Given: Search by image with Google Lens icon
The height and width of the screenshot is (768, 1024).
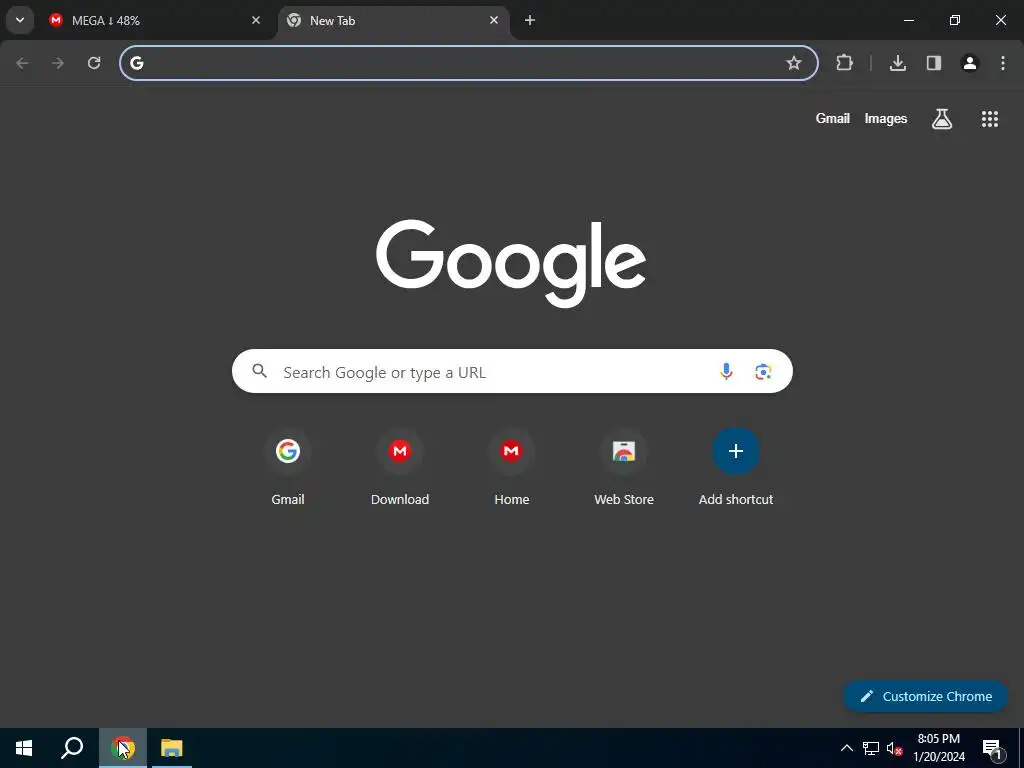Looking at the screenshot, I should click(763, 372).
